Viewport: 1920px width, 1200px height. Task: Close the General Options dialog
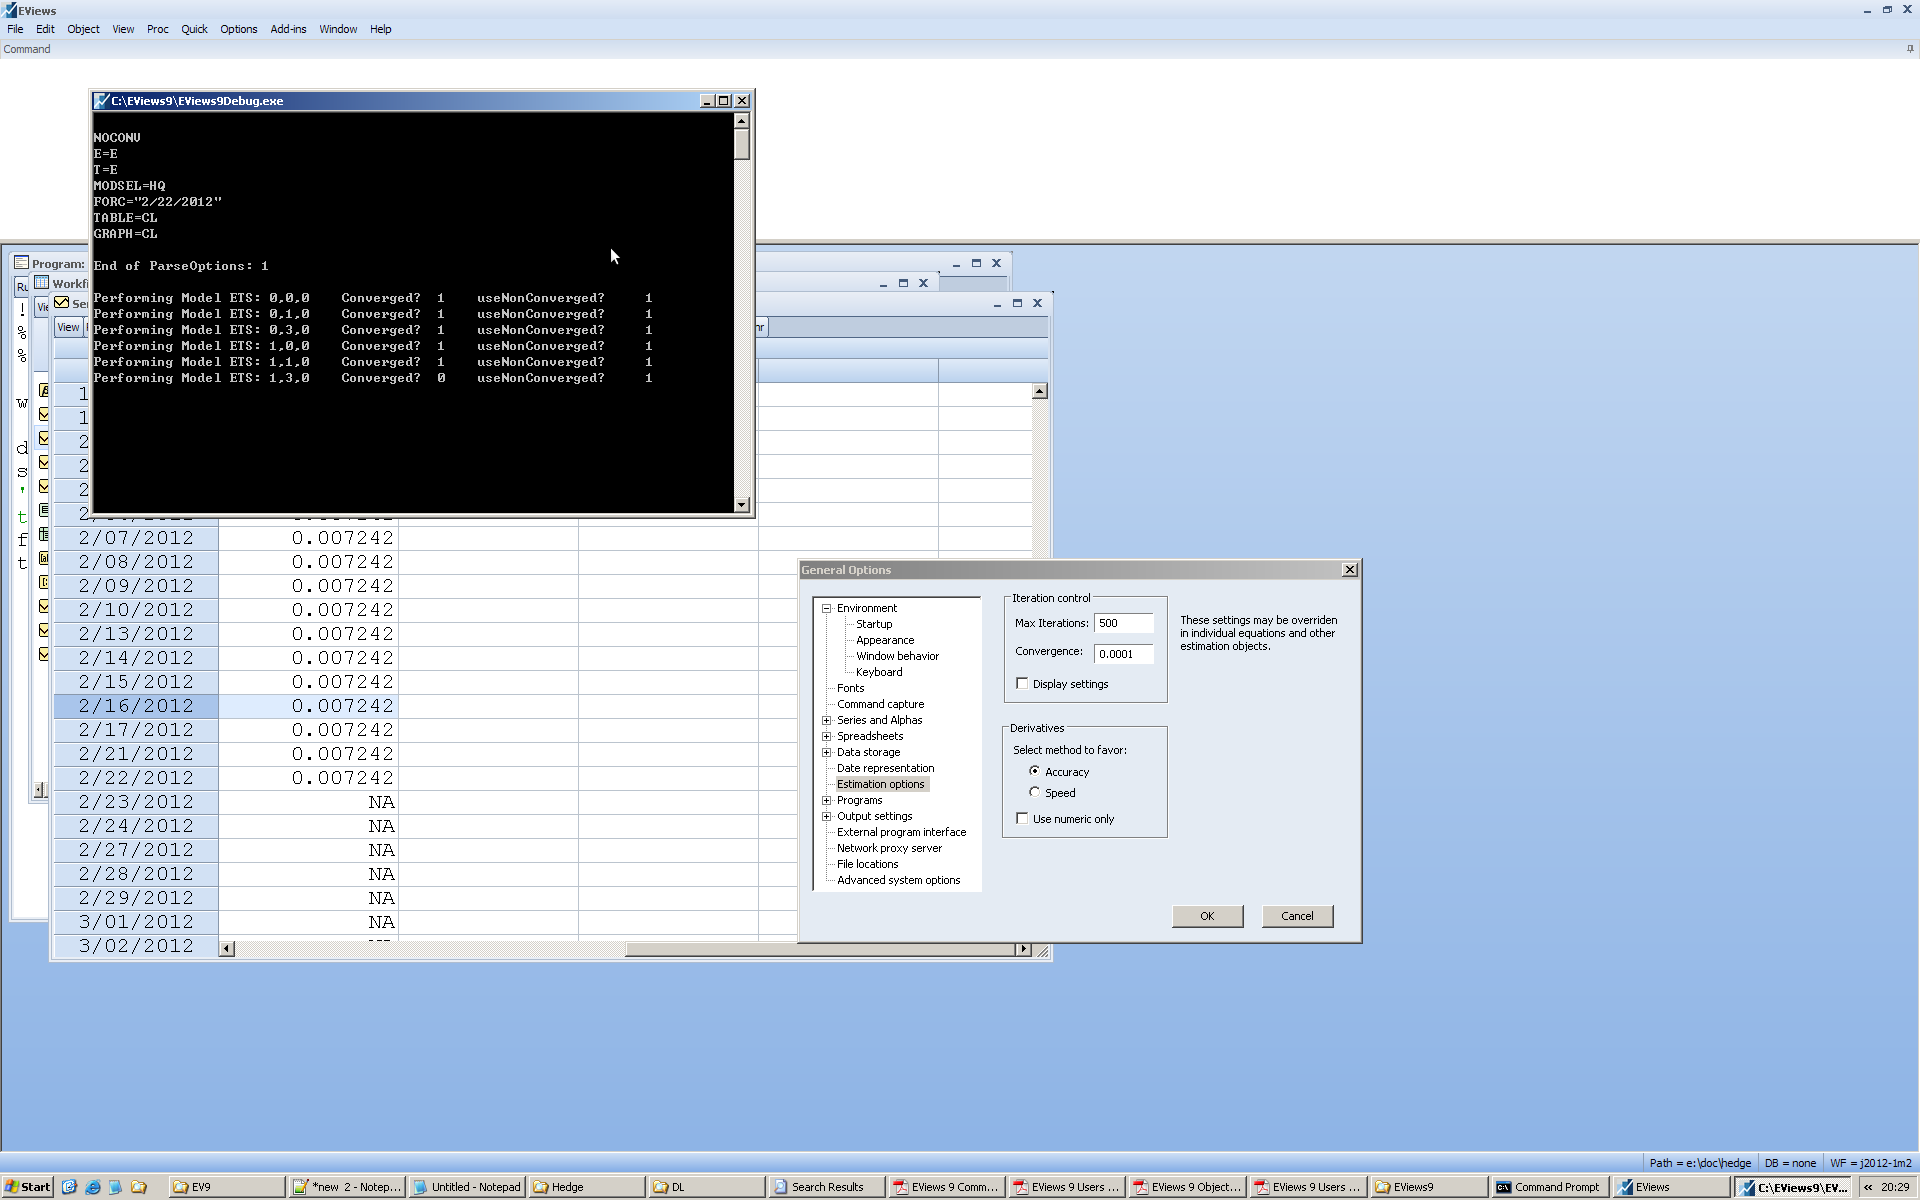pyautogui.click(x=1349, y=570)
